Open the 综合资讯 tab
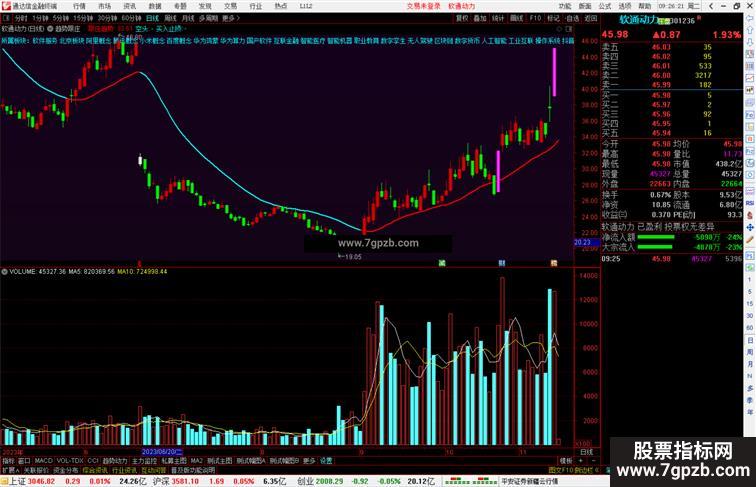This screenshot has height=487, width=756. coord(95,470)
